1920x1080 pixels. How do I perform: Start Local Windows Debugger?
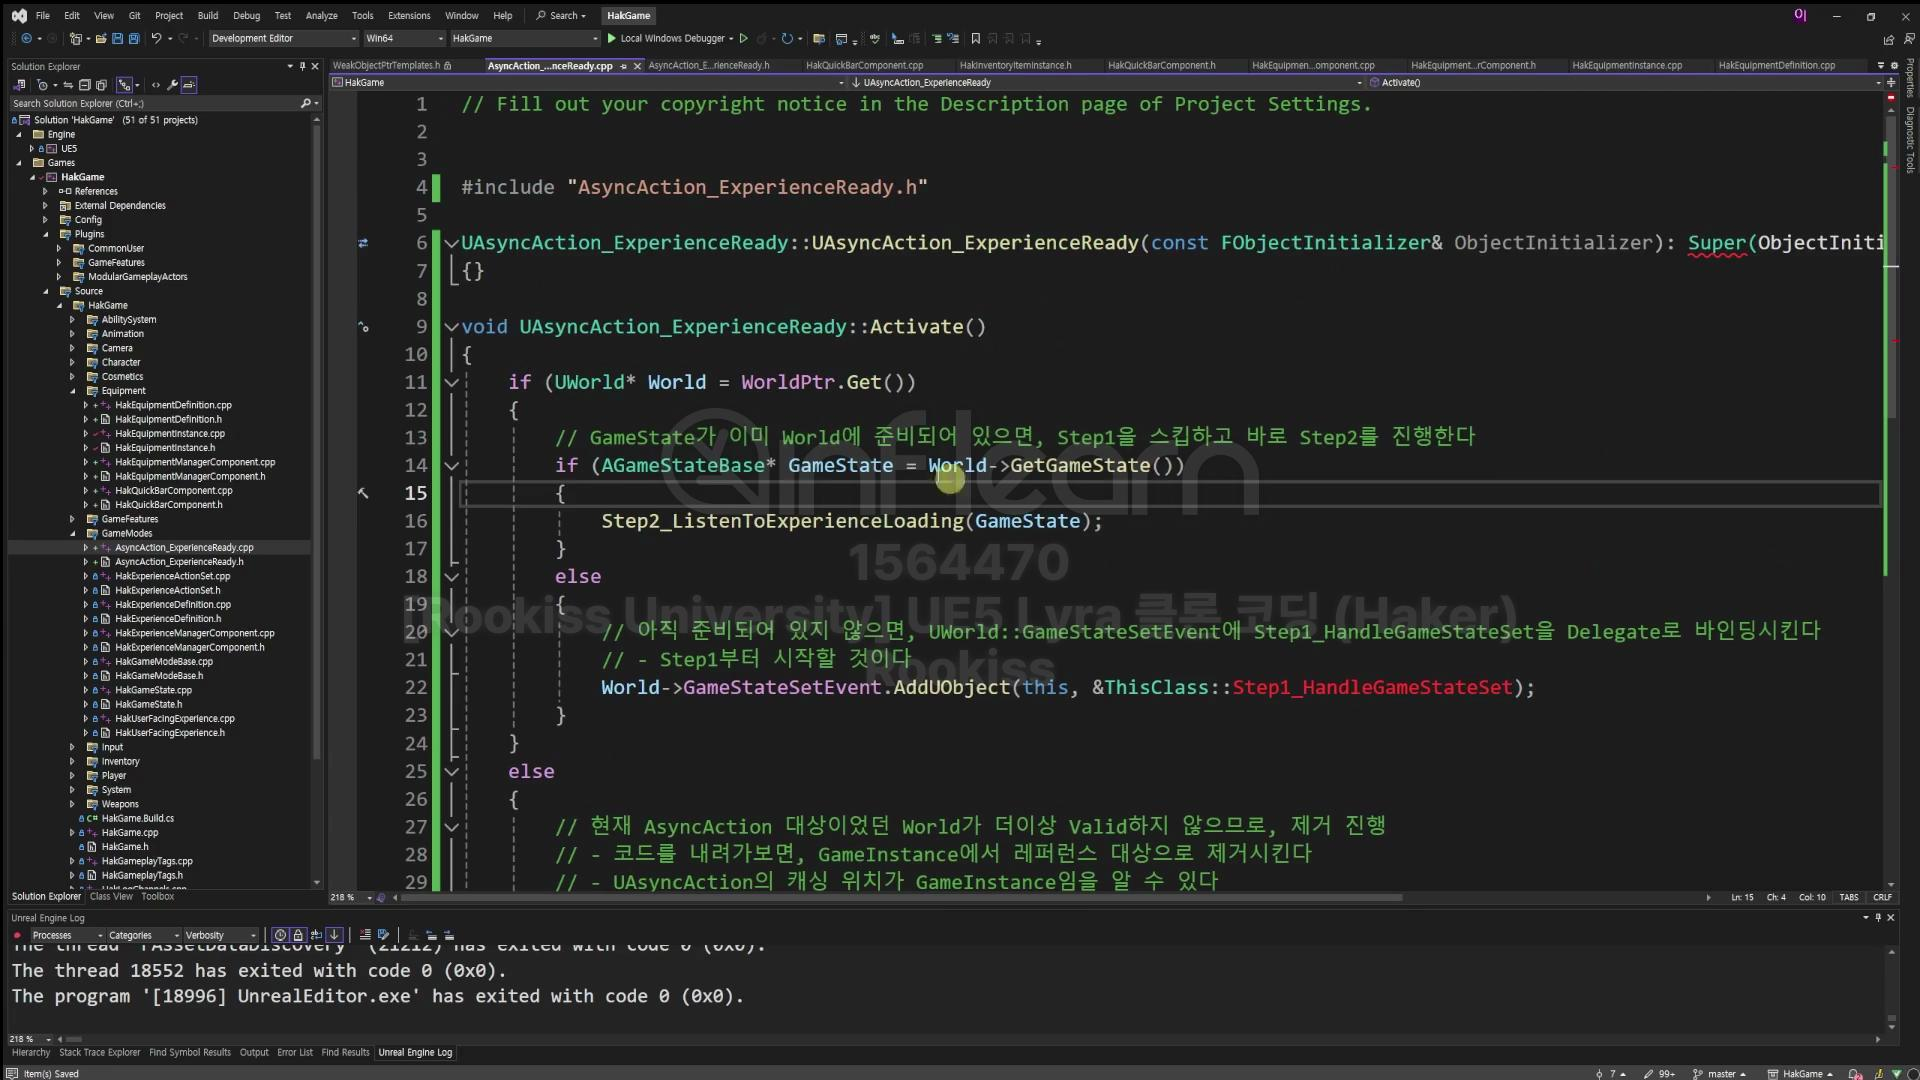(x=664, y=38)
